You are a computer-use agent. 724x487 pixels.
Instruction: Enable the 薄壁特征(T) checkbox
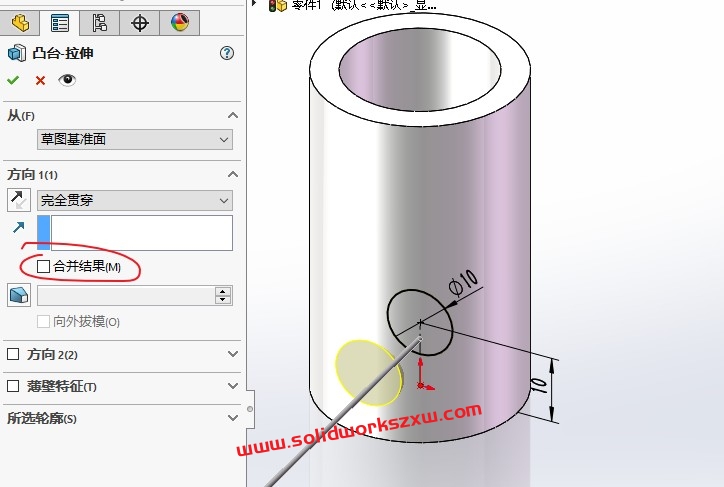(x=13, y=386)
